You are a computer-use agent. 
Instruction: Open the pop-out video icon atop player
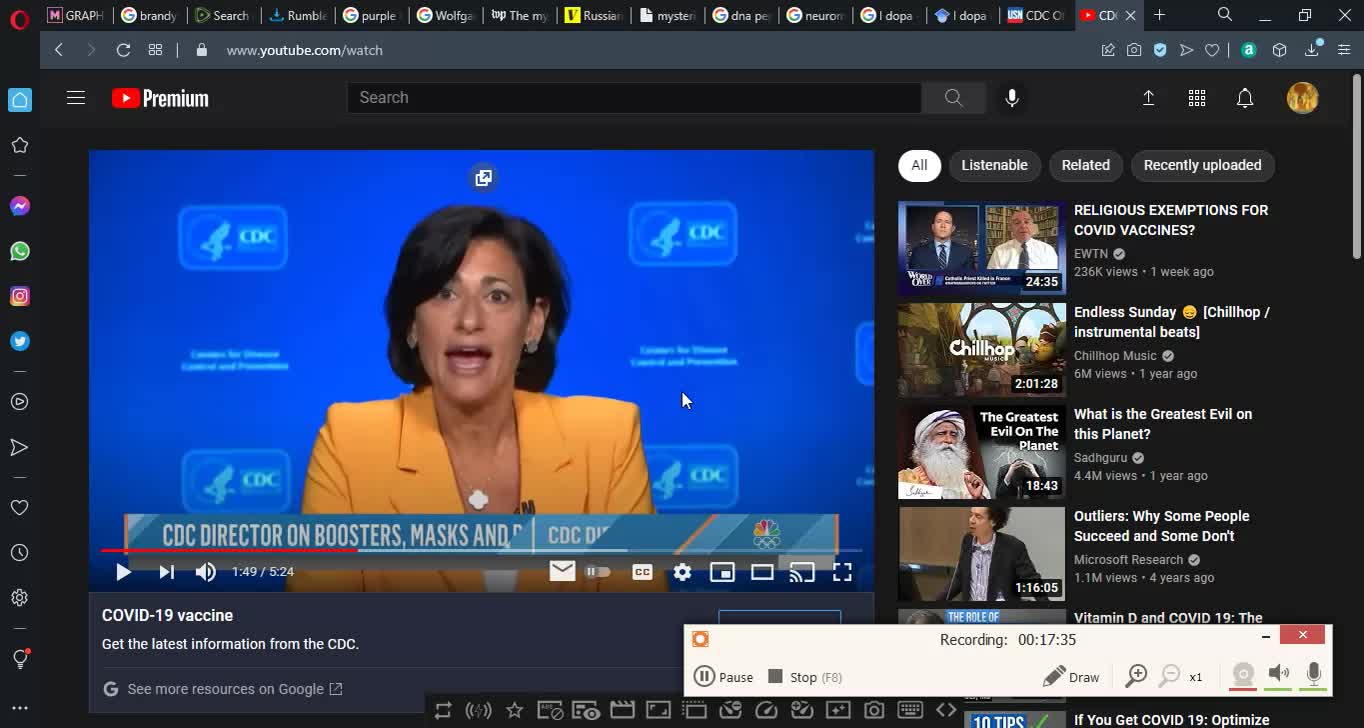483,178
